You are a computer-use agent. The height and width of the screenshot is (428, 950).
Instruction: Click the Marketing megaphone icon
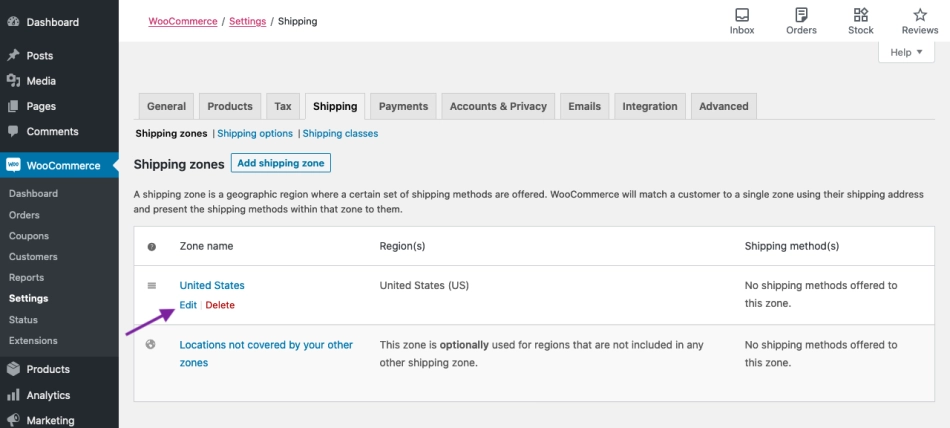[13, 420]
